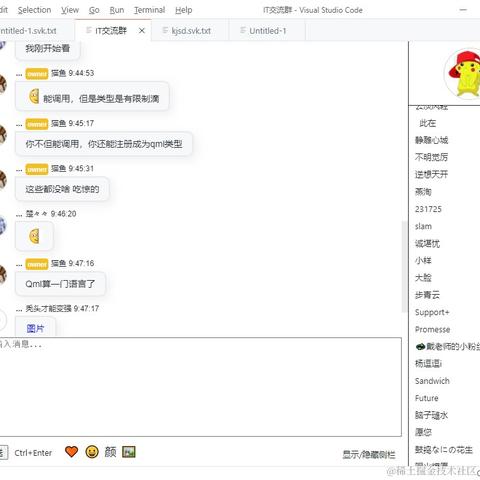Click the owner badge at 9:44:53
The width and height of the screenshot is (480, 480).
(x=37, y=74)
